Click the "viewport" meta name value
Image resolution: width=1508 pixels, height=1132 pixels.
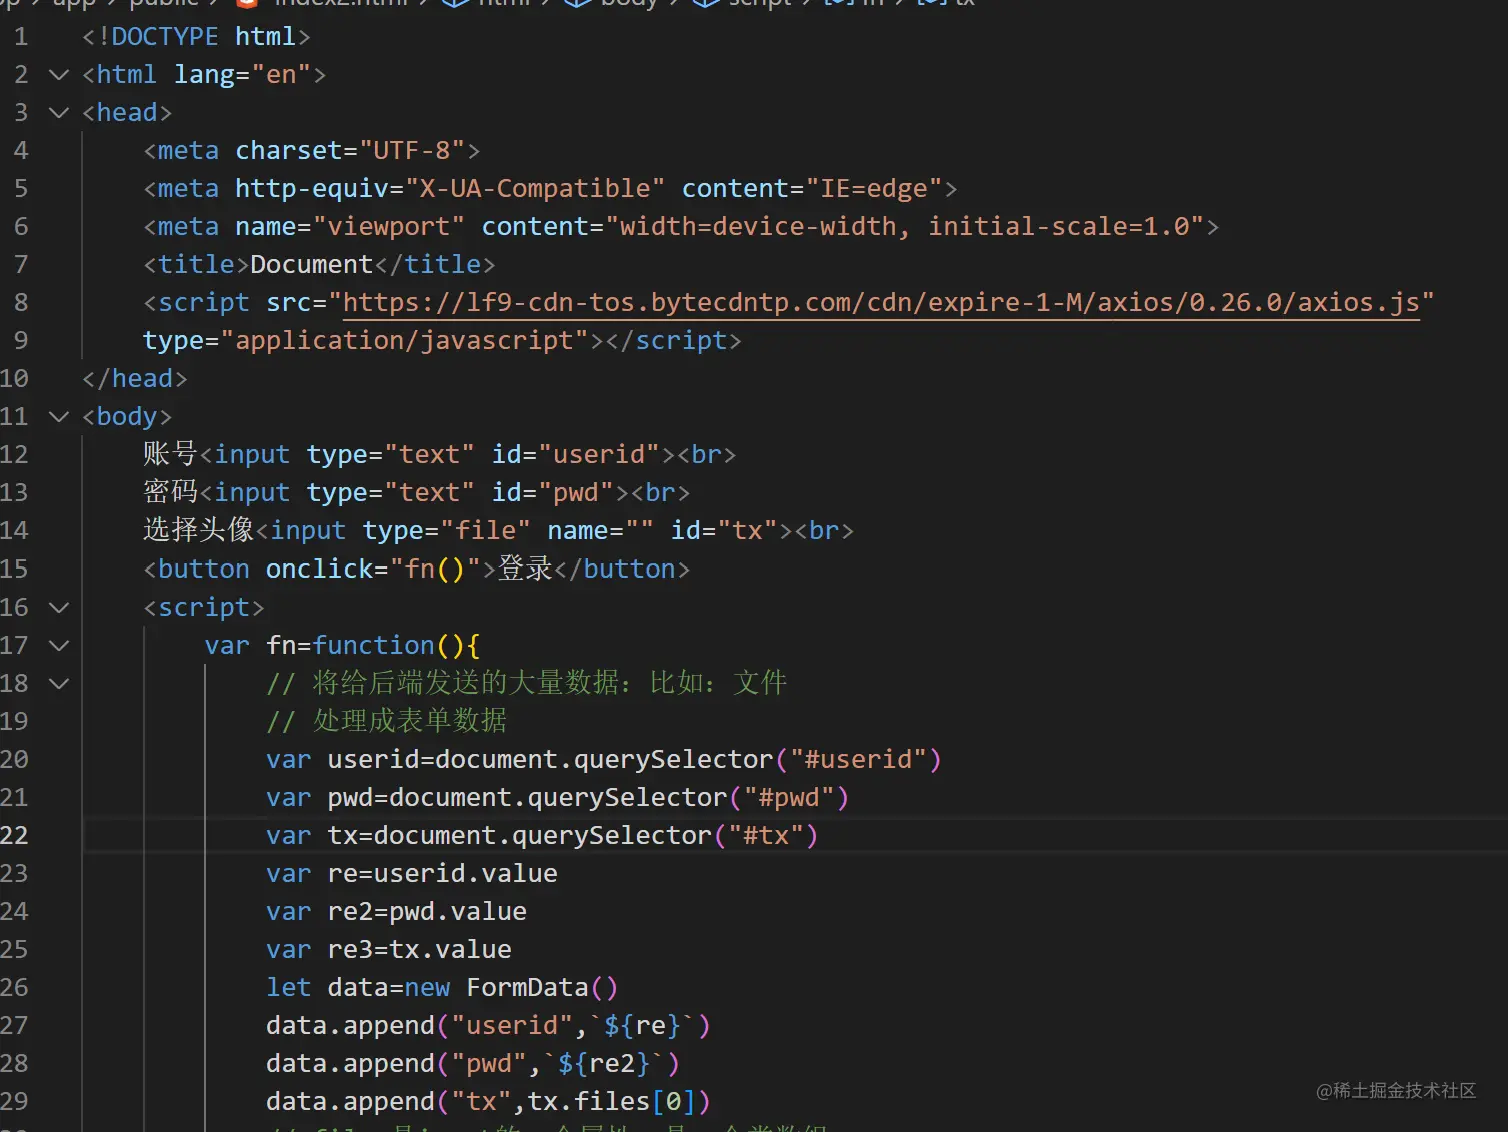pos(389,227)
